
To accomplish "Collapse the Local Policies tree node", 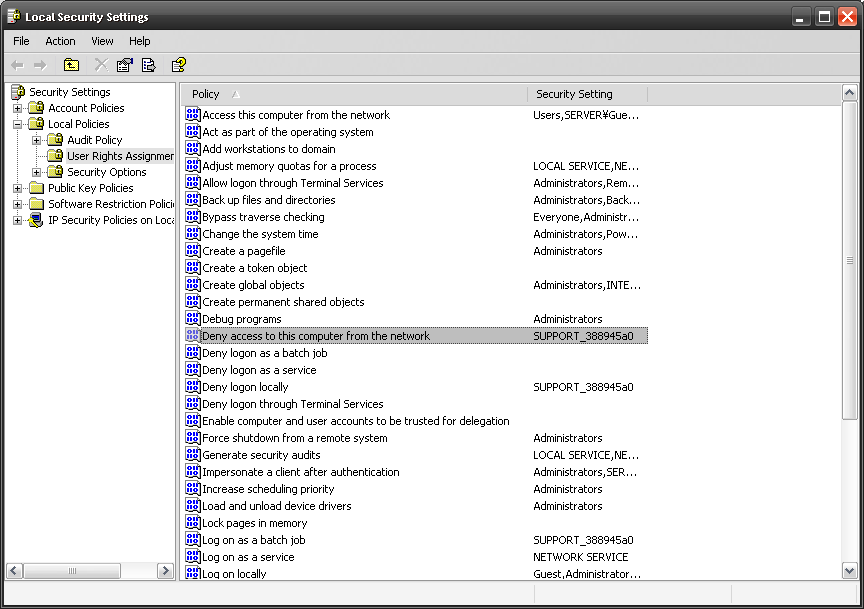I will tap(18, 124).
